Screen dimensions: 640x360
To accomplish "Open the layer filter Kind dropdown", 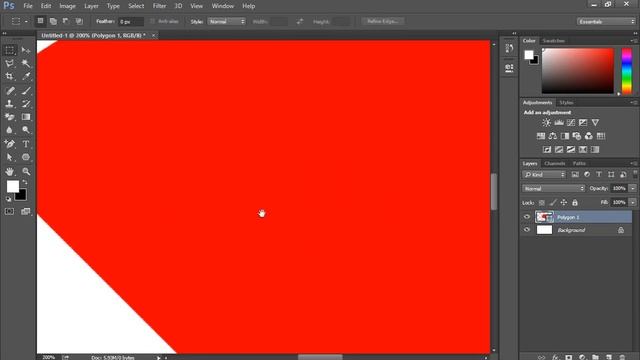I will [544, 175].
